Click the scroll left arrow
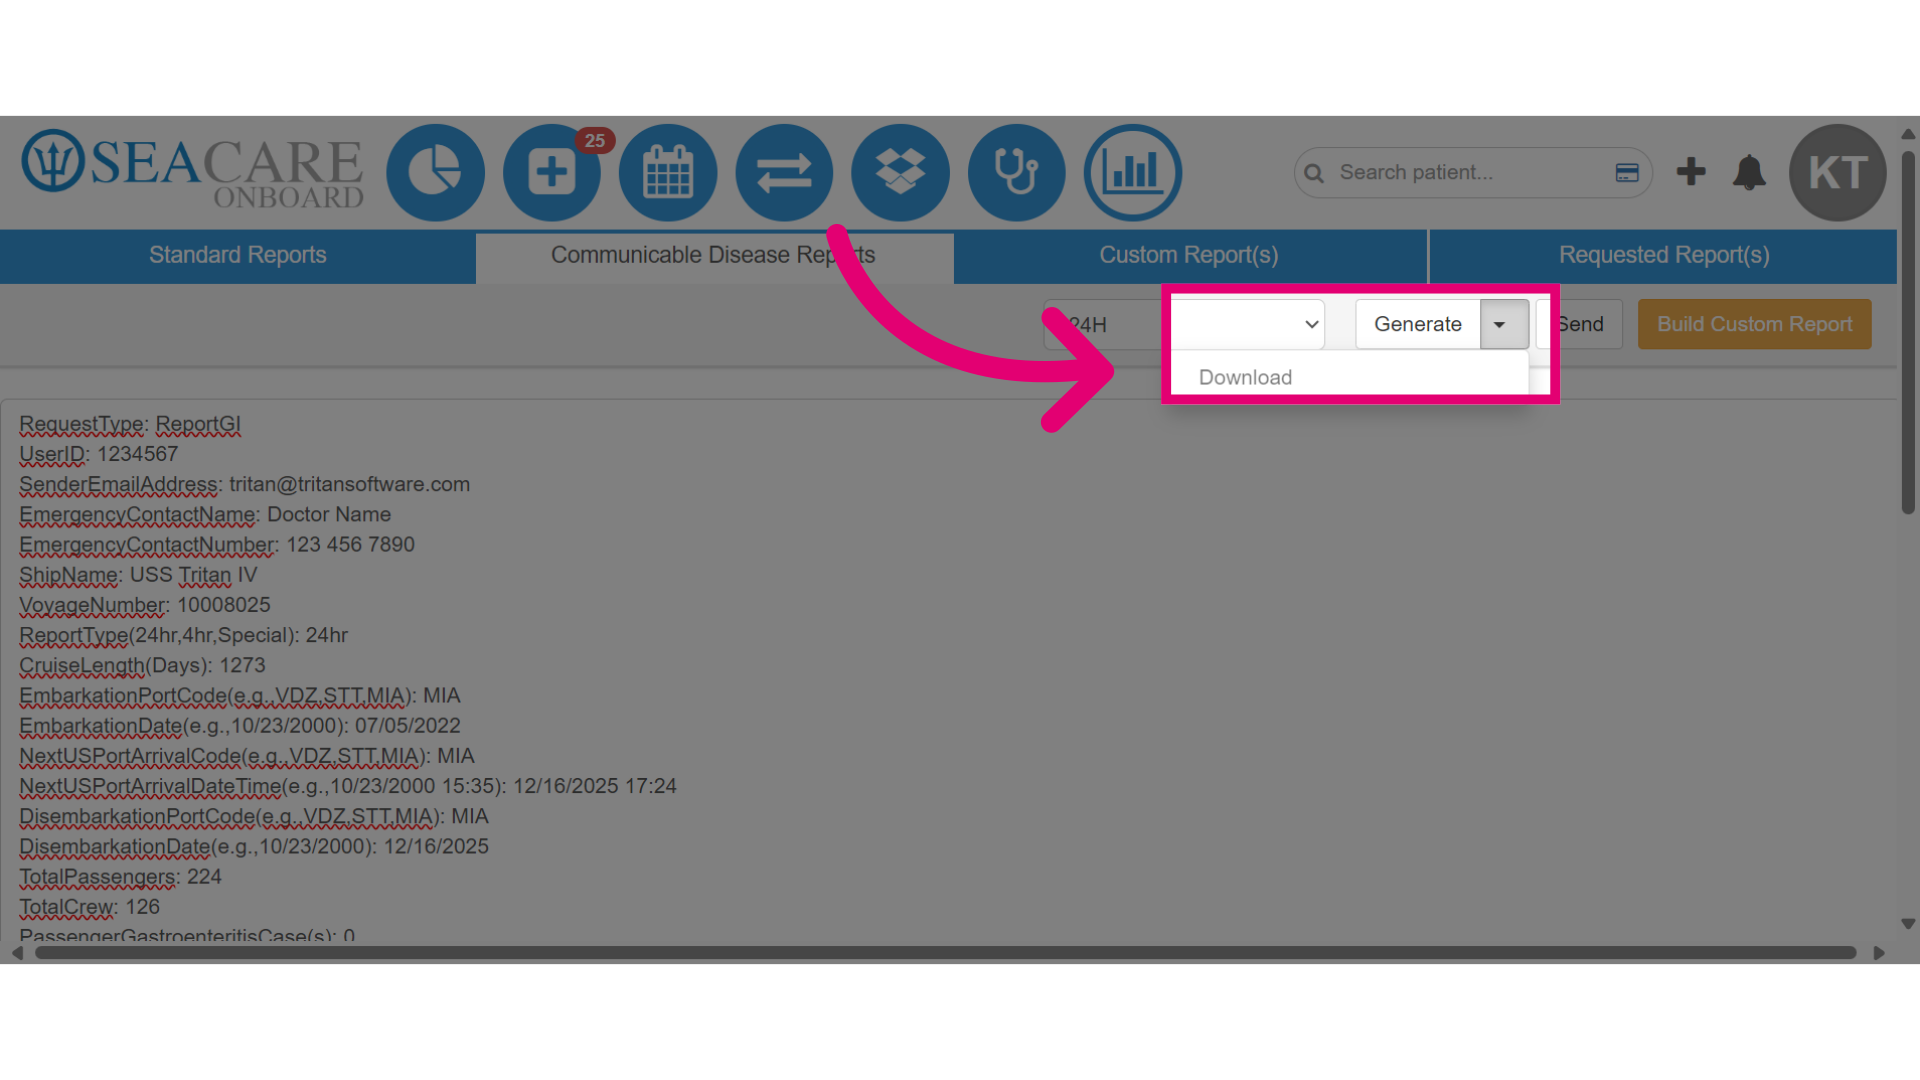The image size is (1920, 1080). pyautogui.click(x=16, y=953)
